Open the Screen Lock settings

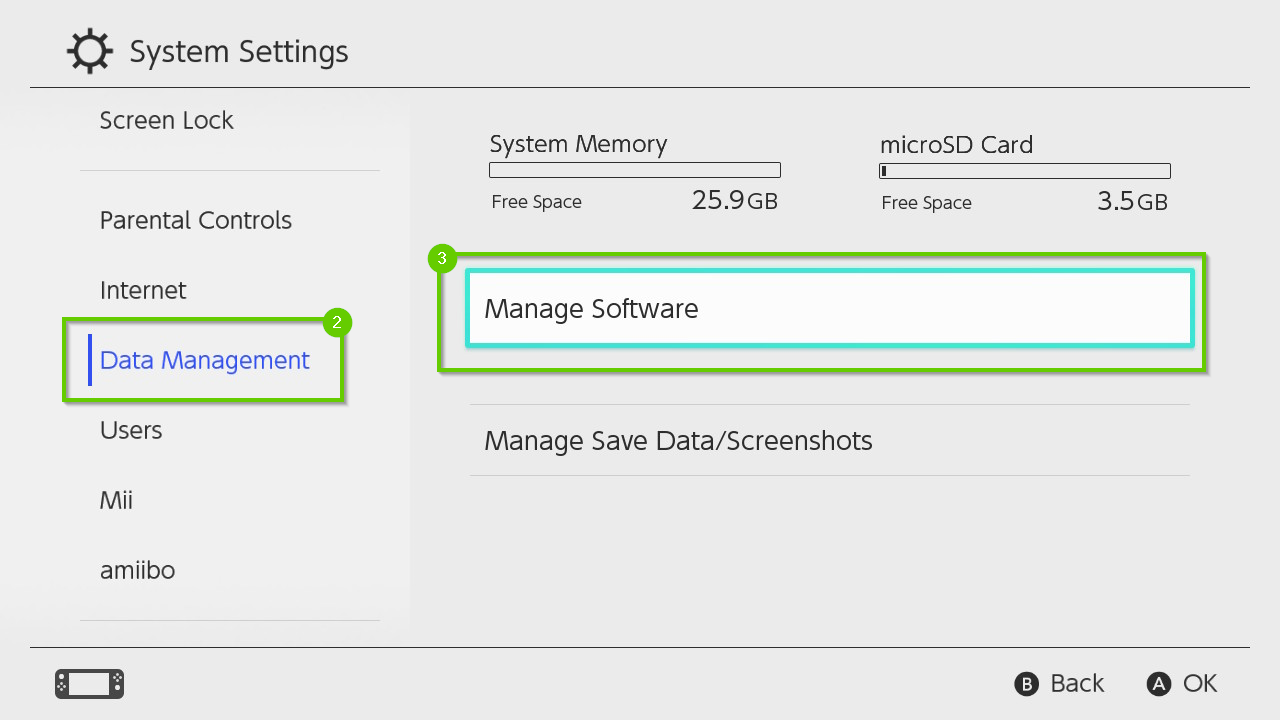166,120
